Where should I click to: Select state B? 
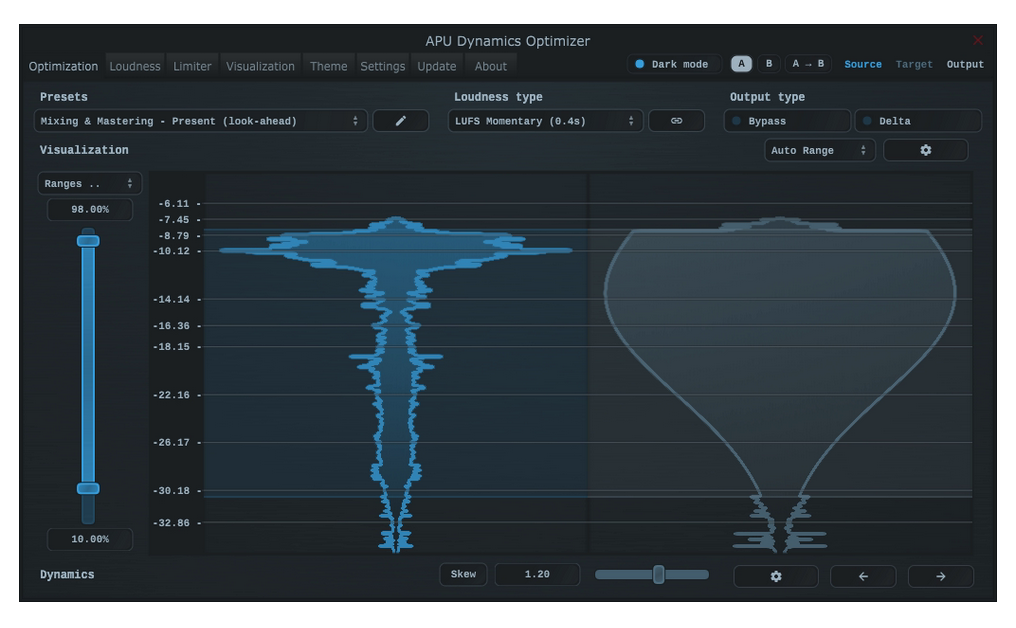click(x=769, y=64)
